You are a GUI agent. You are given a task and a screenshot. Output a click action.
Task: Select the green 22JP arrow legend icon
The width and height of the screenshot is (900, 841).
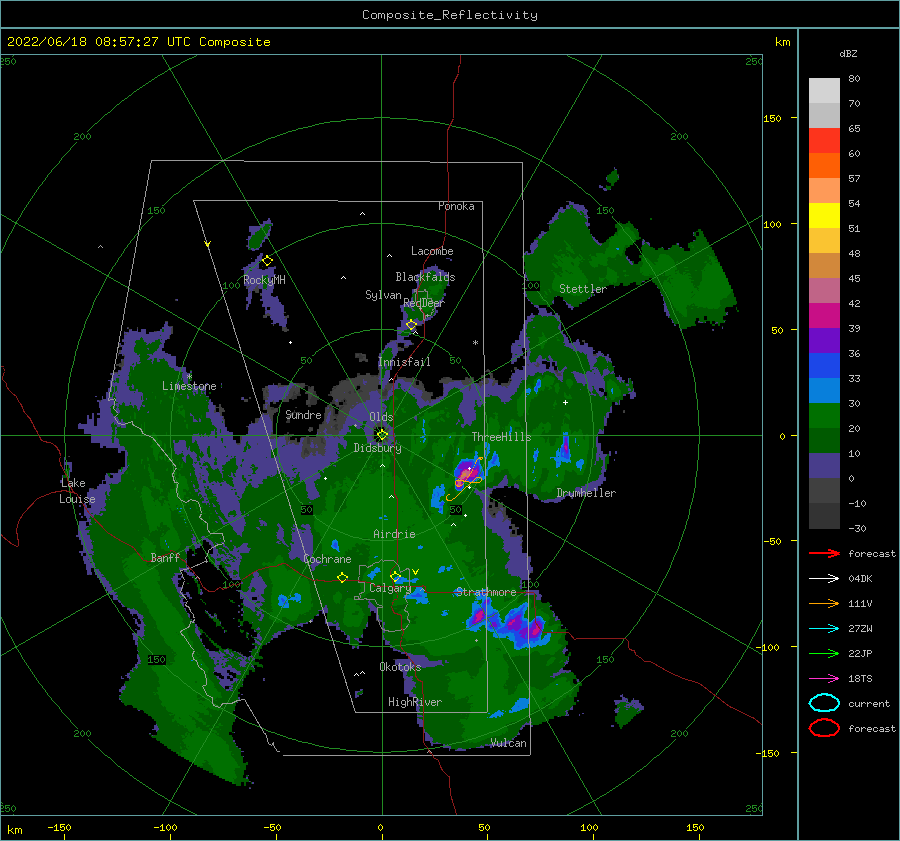click(824, 653)
